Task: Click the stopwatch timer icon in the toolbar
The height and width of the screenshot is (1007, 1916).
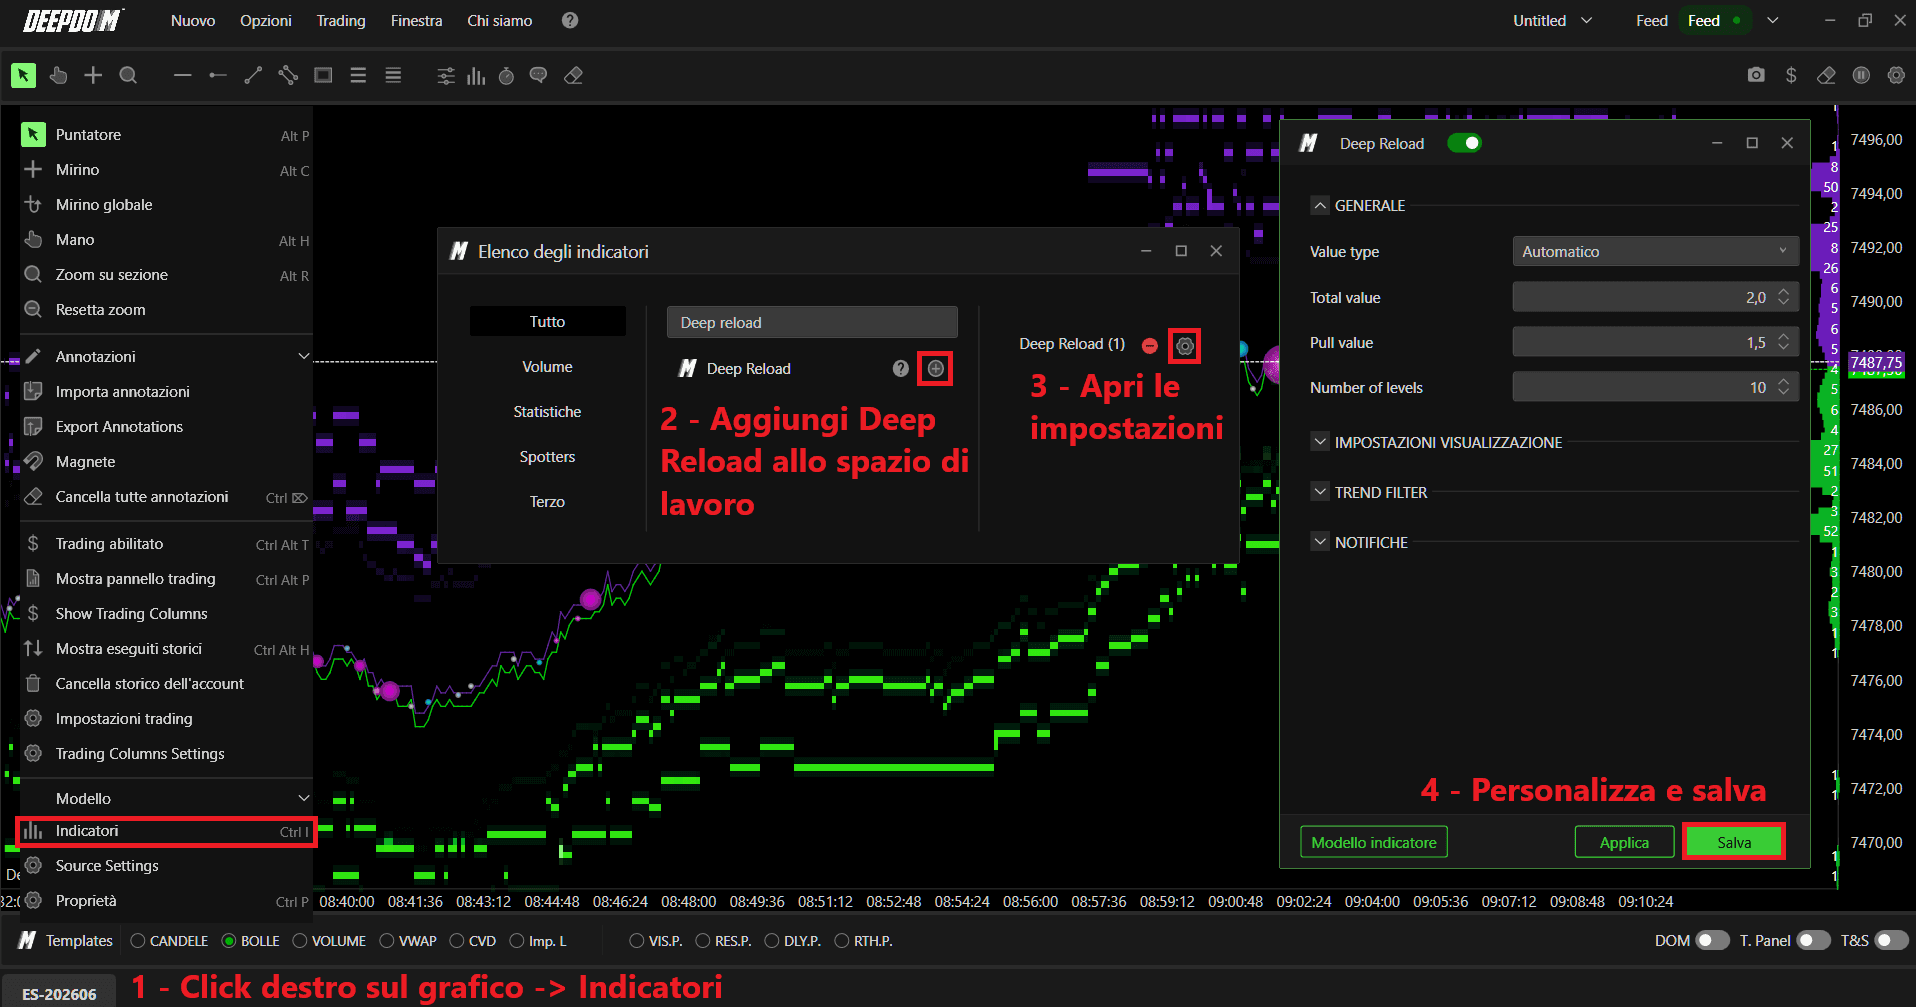Action: (x=507, y=76)
